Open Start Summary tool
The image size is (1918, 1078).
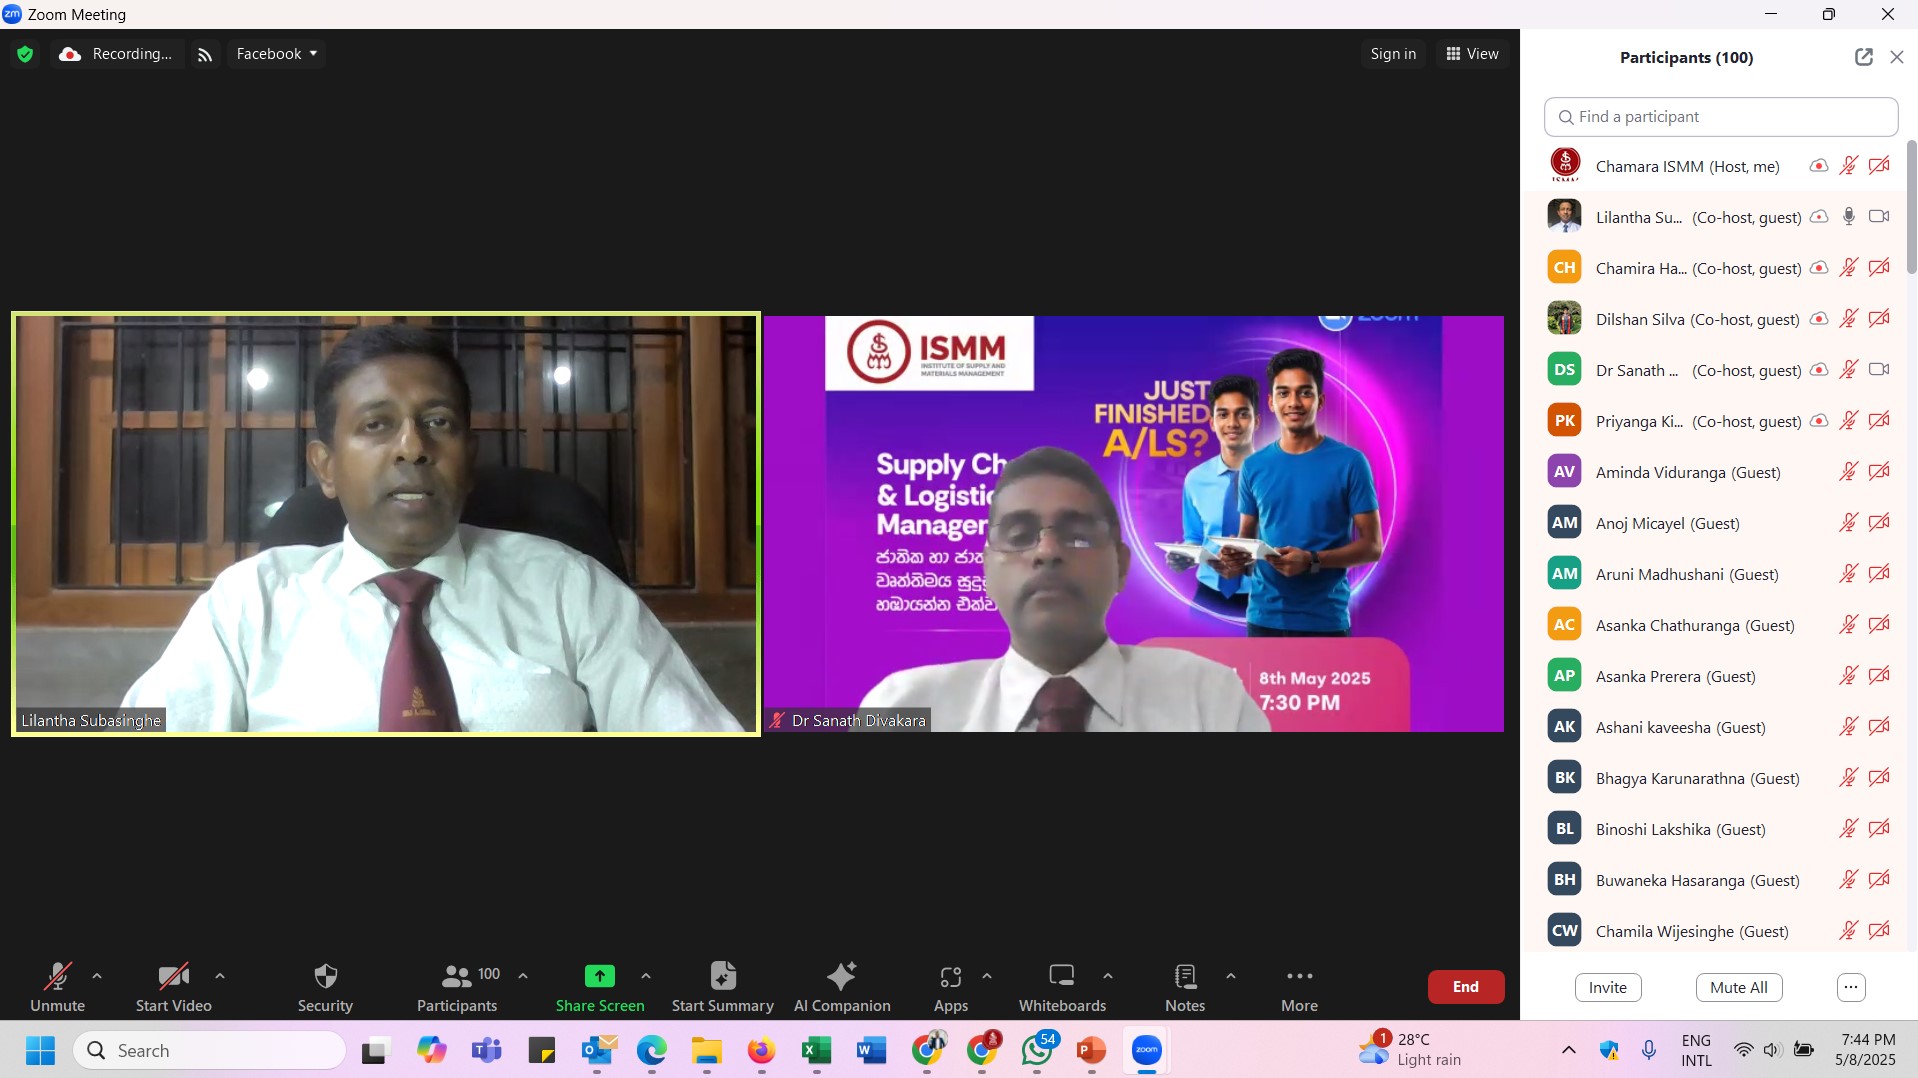[722, 987]
